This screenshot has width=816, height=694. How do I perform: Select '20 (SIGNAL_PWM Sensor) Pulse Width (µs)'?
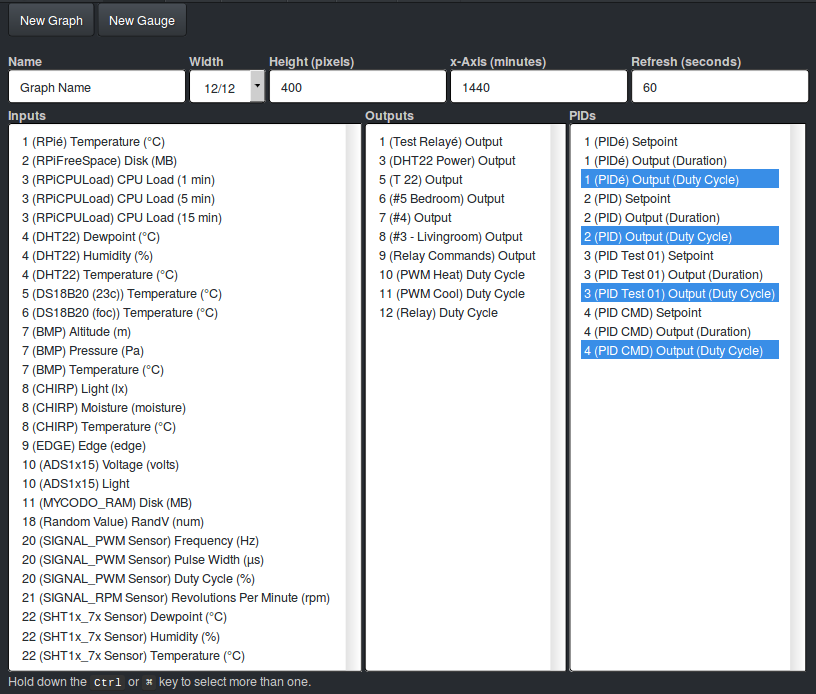[x=177, y=560]
